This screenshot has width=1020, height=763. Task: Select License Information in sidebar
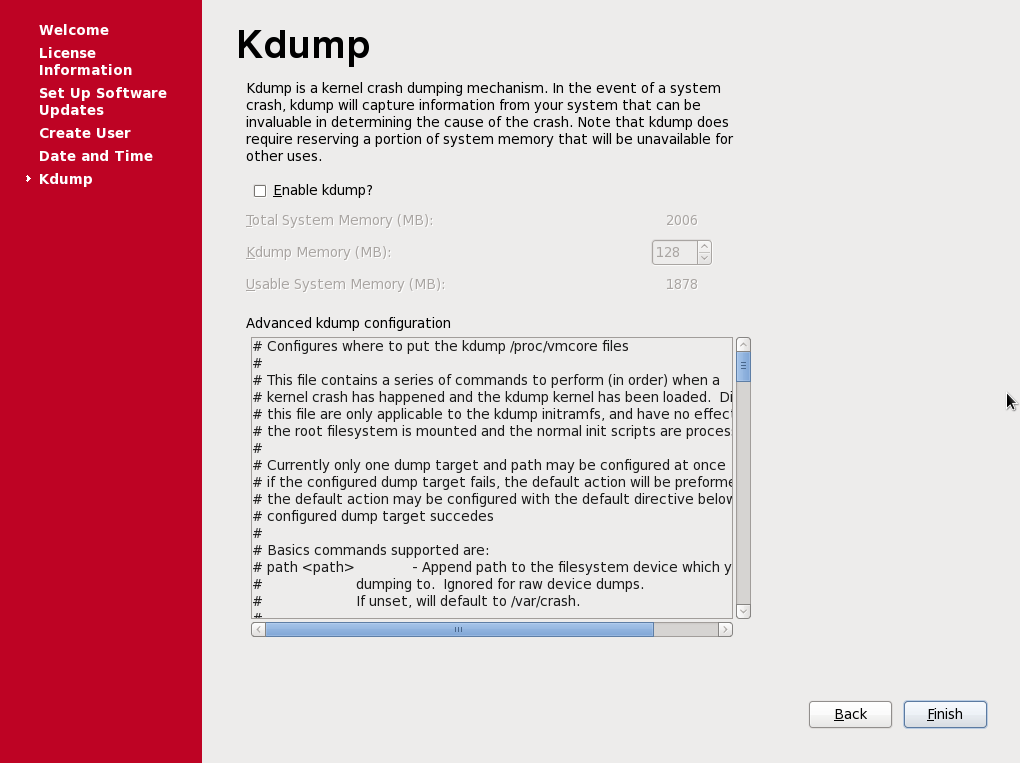point(85,61)
